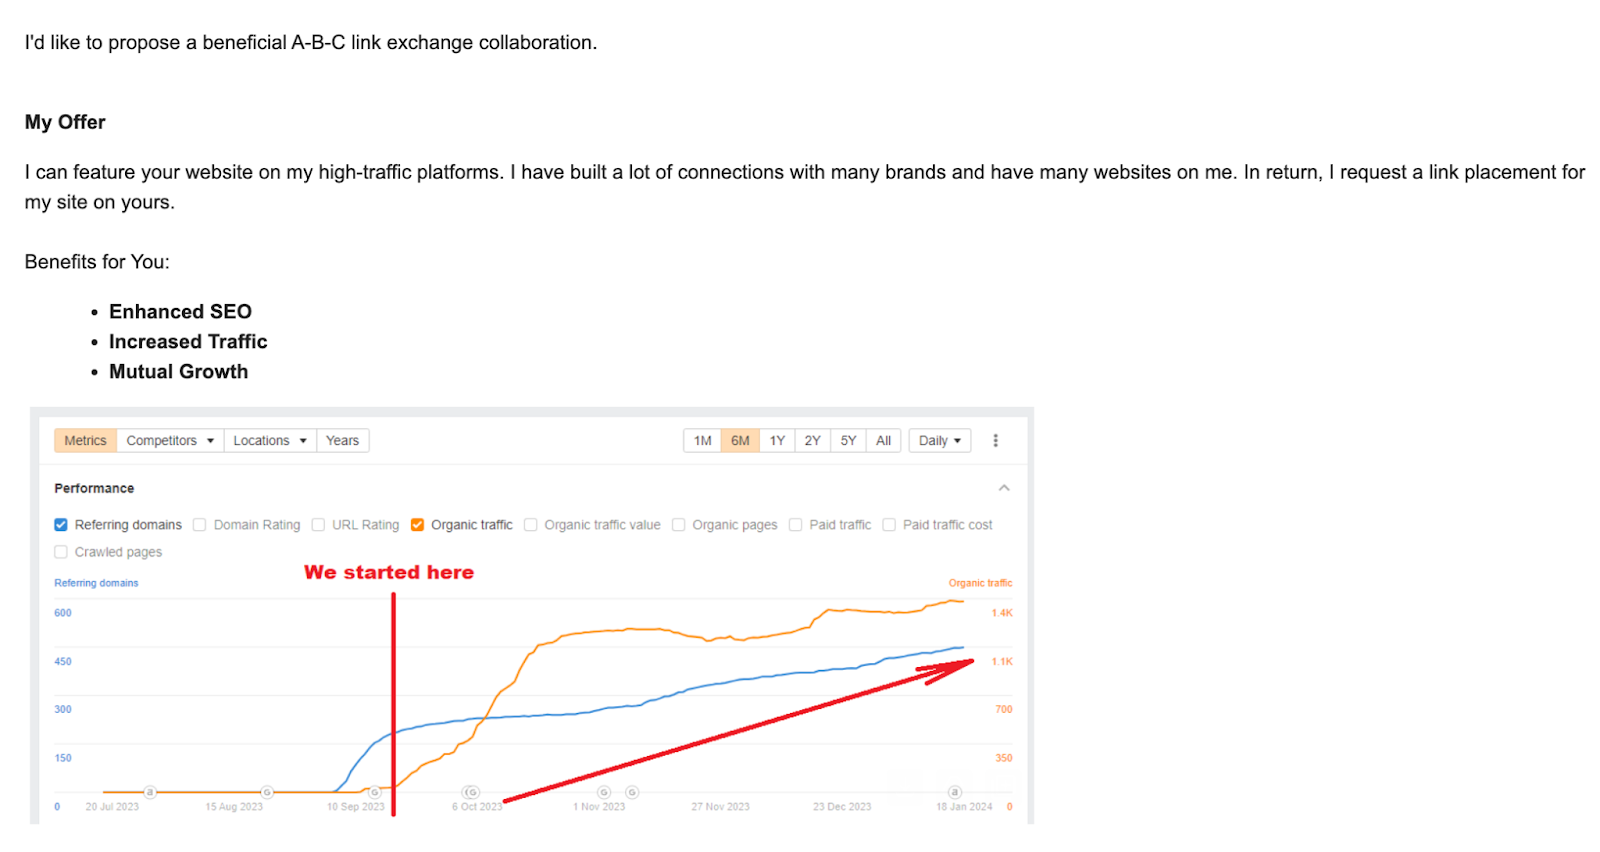This screenshot has height=852, width=1600.
Task: Click the 1.4K right axis value
Action: click(x=1002, y=613)
